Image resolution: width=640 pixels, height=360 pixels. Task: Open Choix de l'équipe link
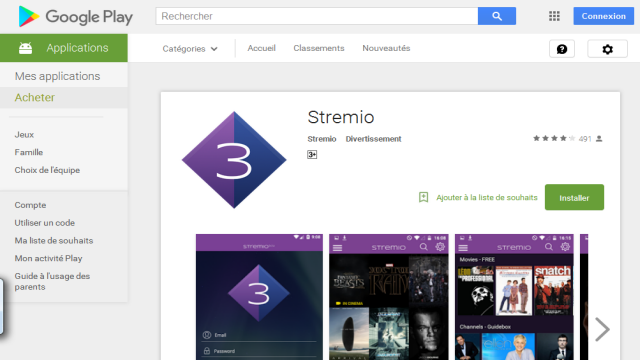[x=47, y=170]
